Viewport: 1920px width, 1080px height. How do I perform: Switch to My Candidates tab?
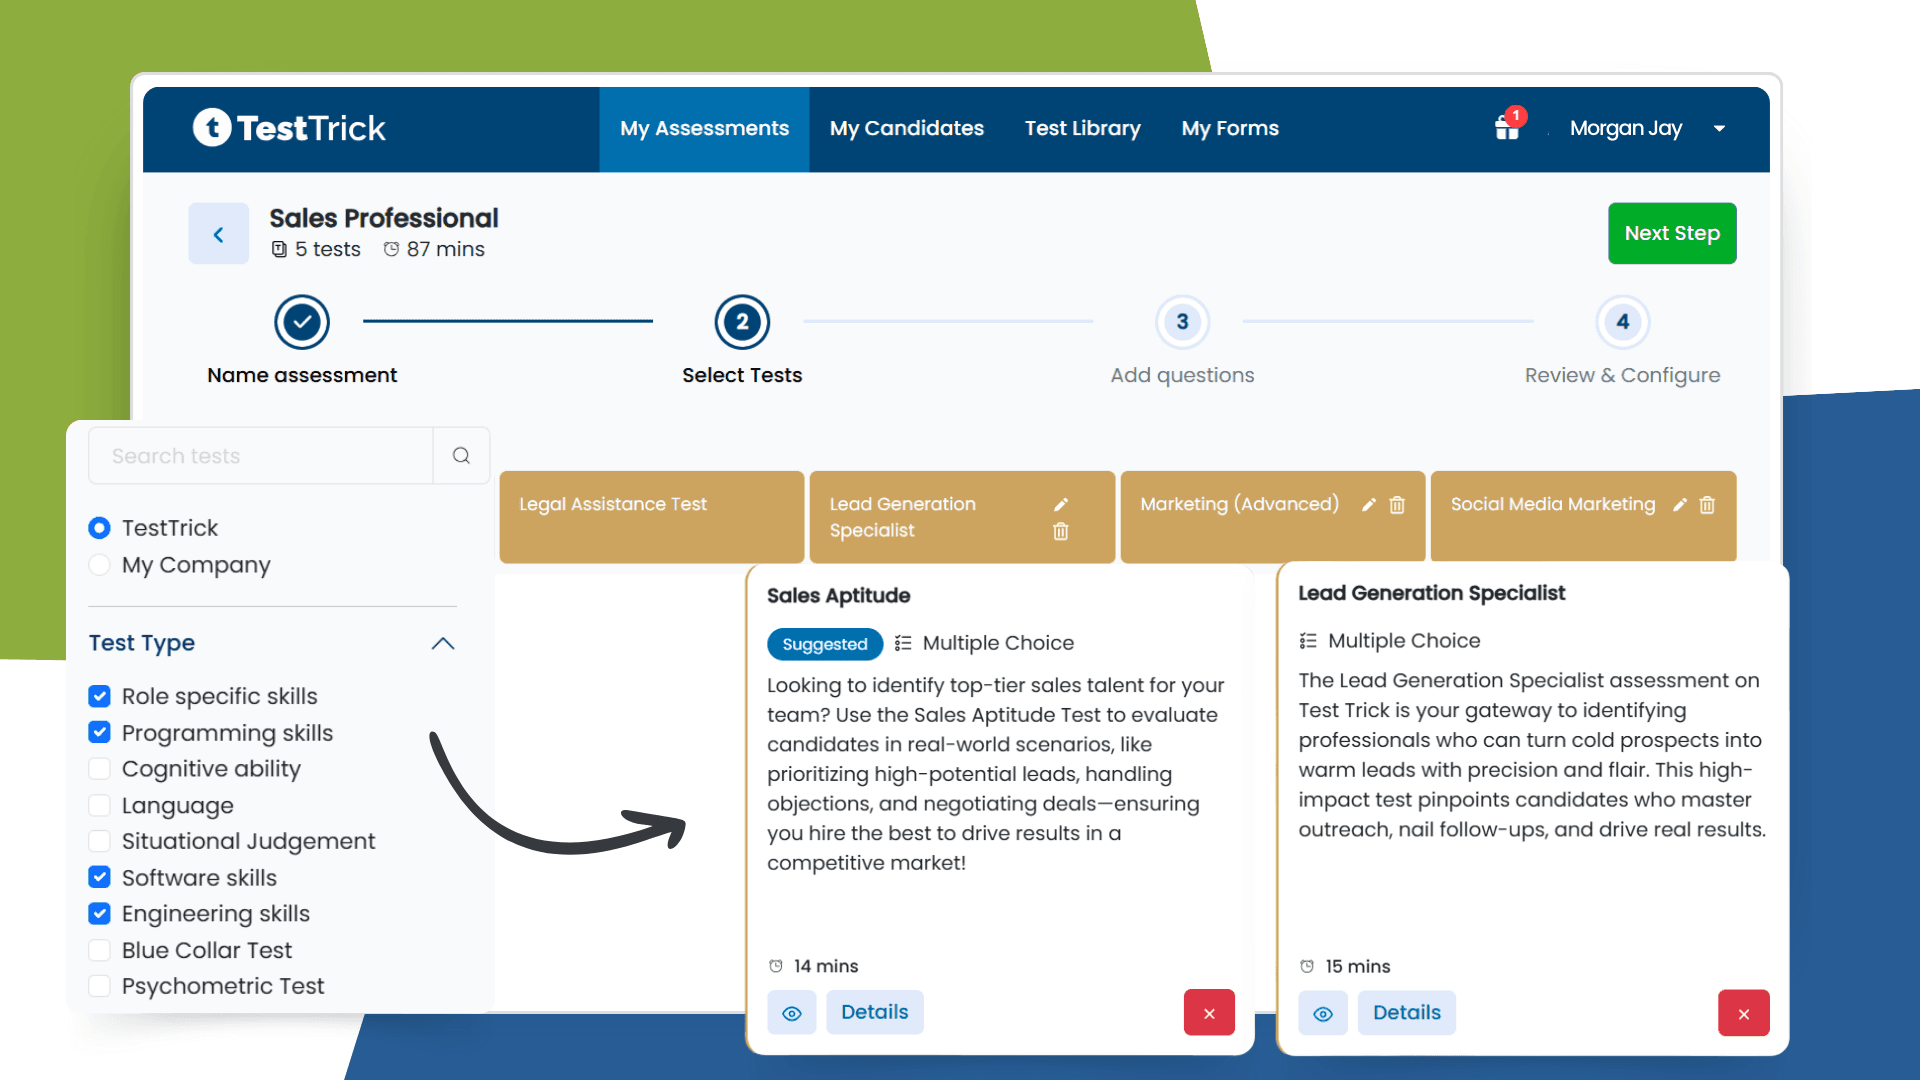click(x=906, y=128)
